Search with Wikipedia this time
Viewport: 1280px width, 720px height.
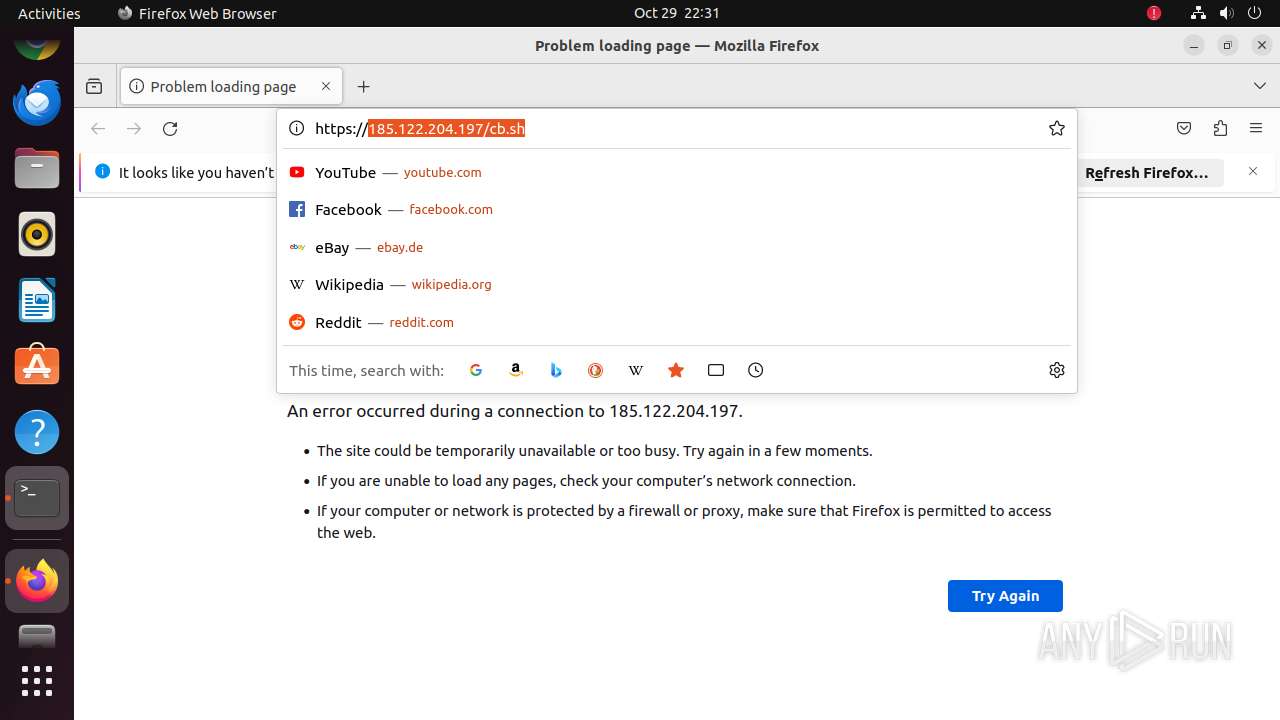[636, 370]
